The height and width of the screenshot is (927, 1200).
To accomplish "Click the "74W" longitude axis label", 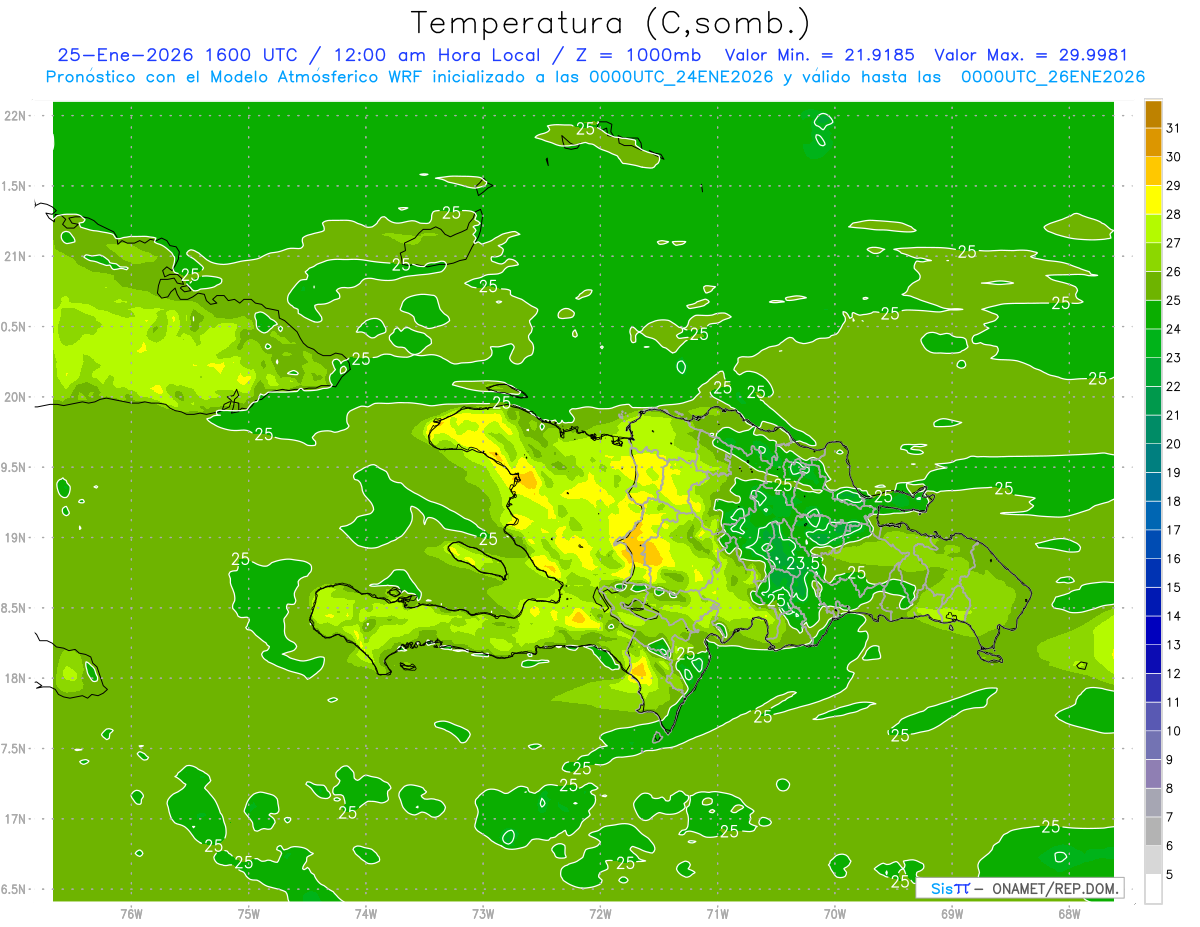I will pos(366,914).
